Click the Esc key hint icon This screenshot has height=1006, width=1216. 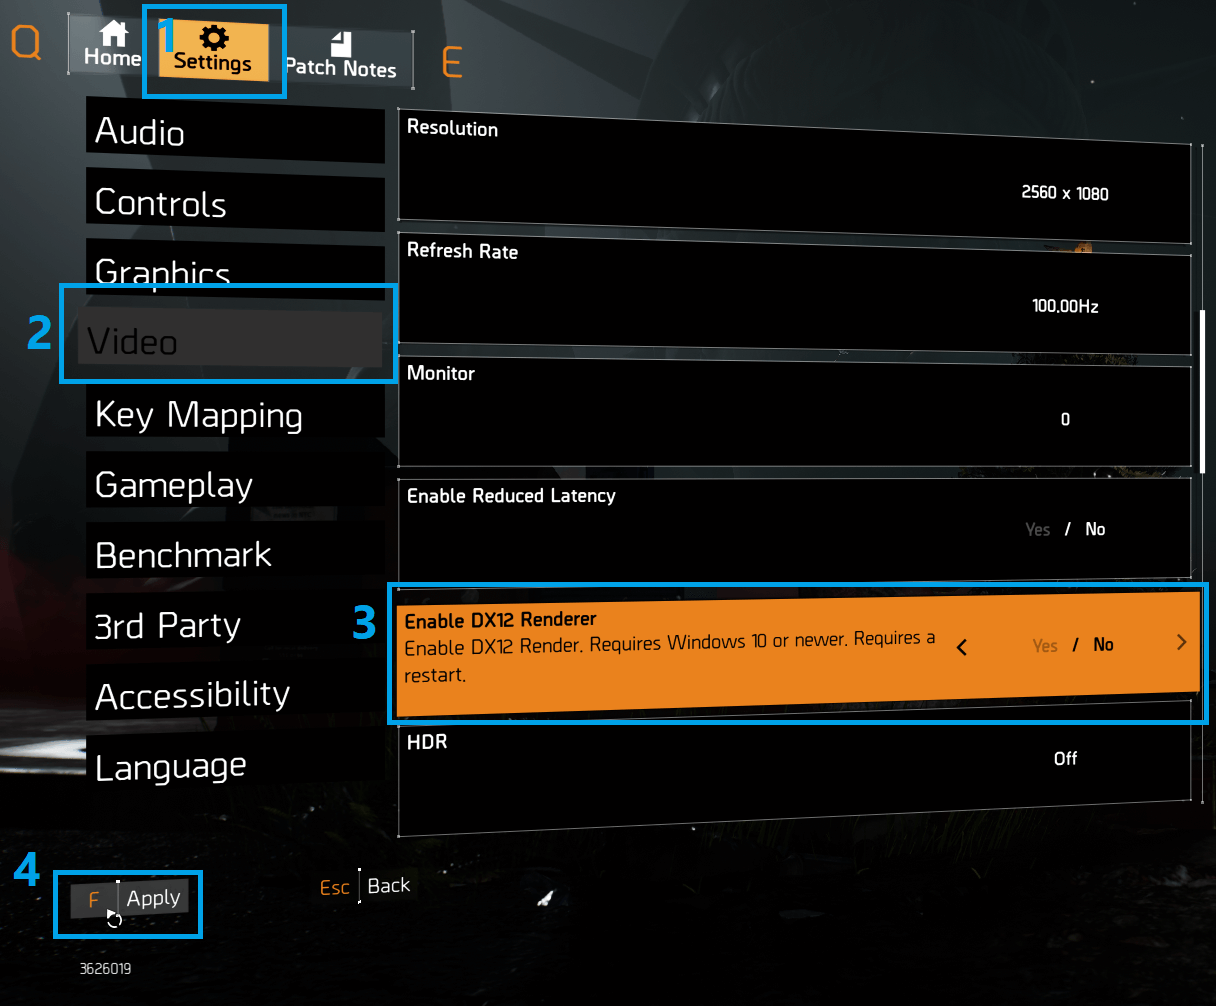(x=335, y=887)
